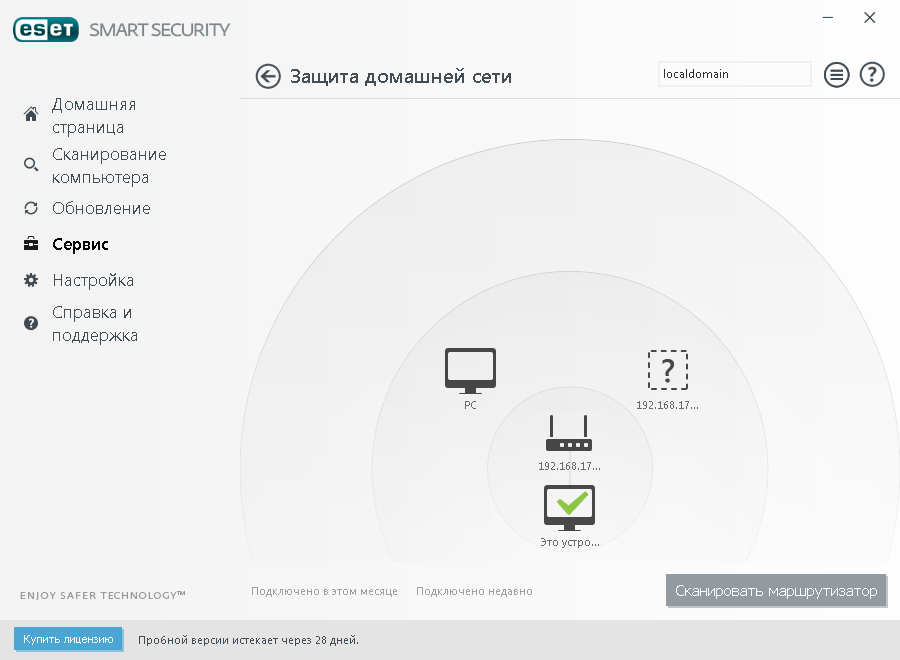The height and width of the screenshot is (660, 900).
Task: Open Настройка section
Action: click(x=93, y=280)
